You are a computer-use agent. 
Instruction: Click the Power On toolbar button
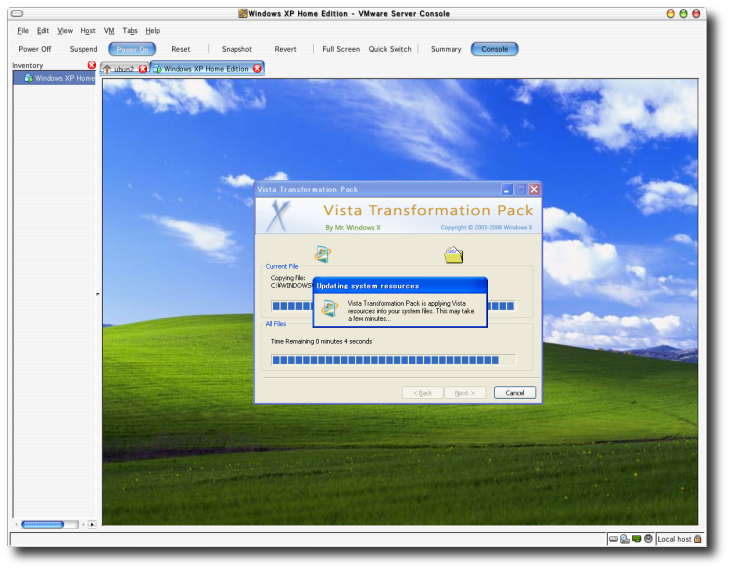pos(132,49)
